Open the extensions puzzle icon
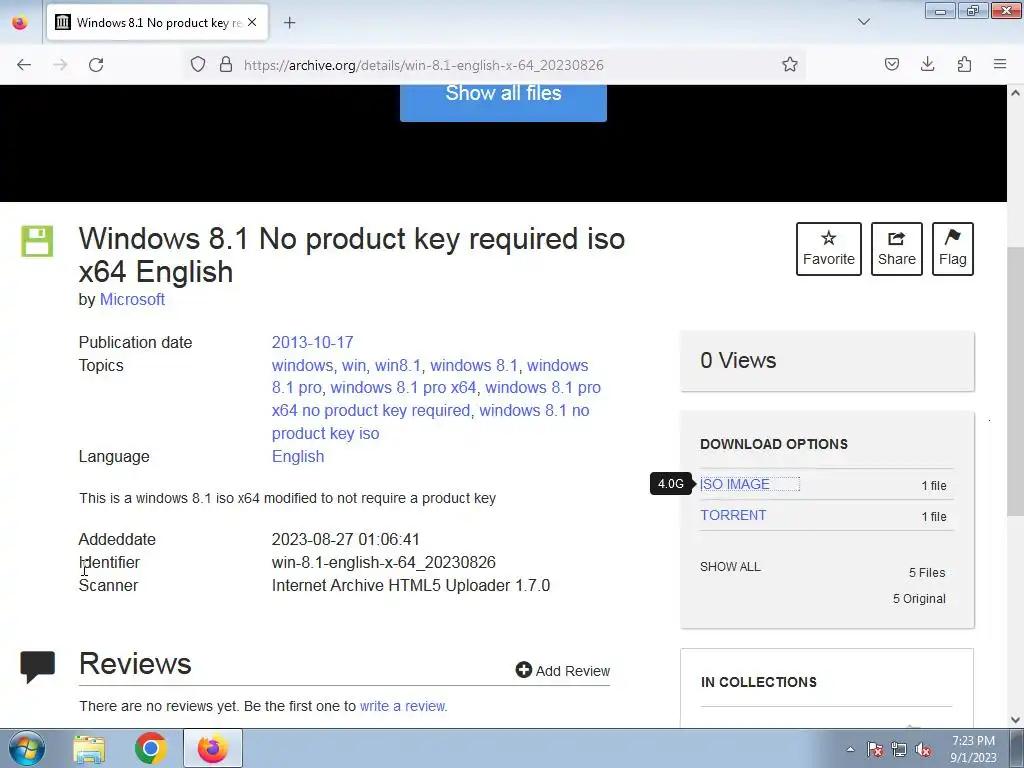 (964, 64)
